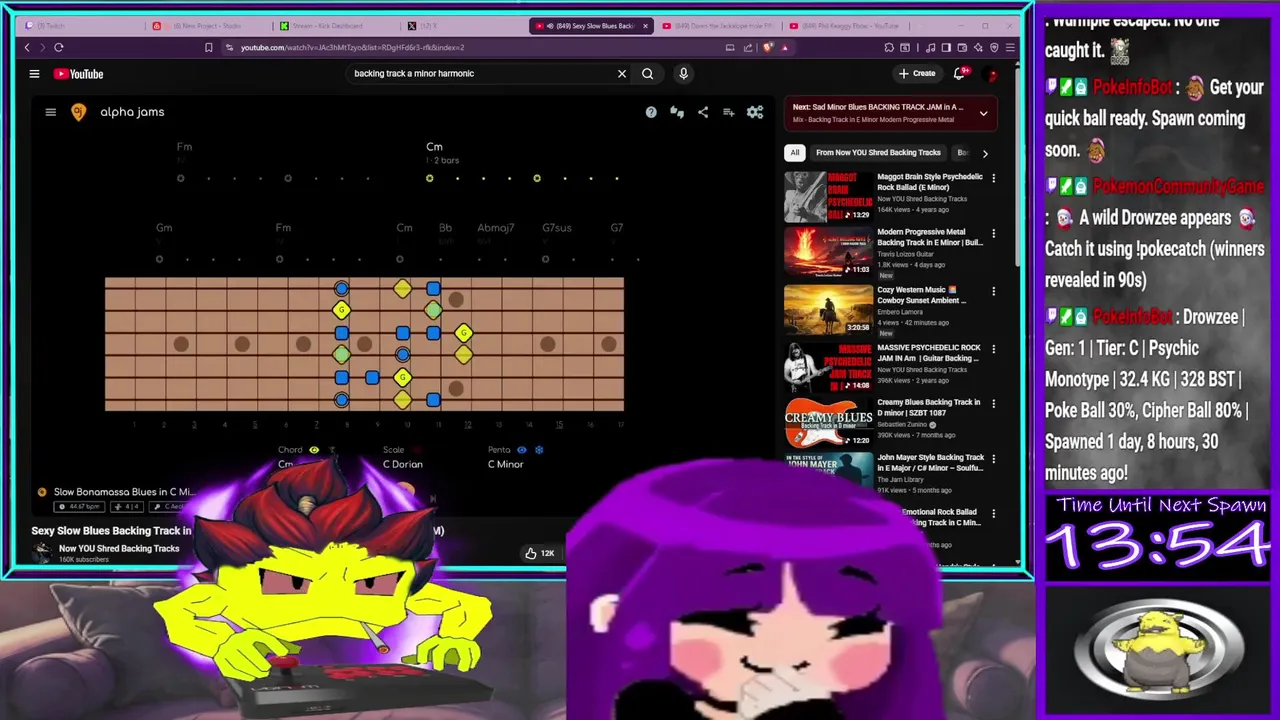This screenshot has width=1280, height=720.
Task: Select the All filter chip
Action: [x=795, y=153]
